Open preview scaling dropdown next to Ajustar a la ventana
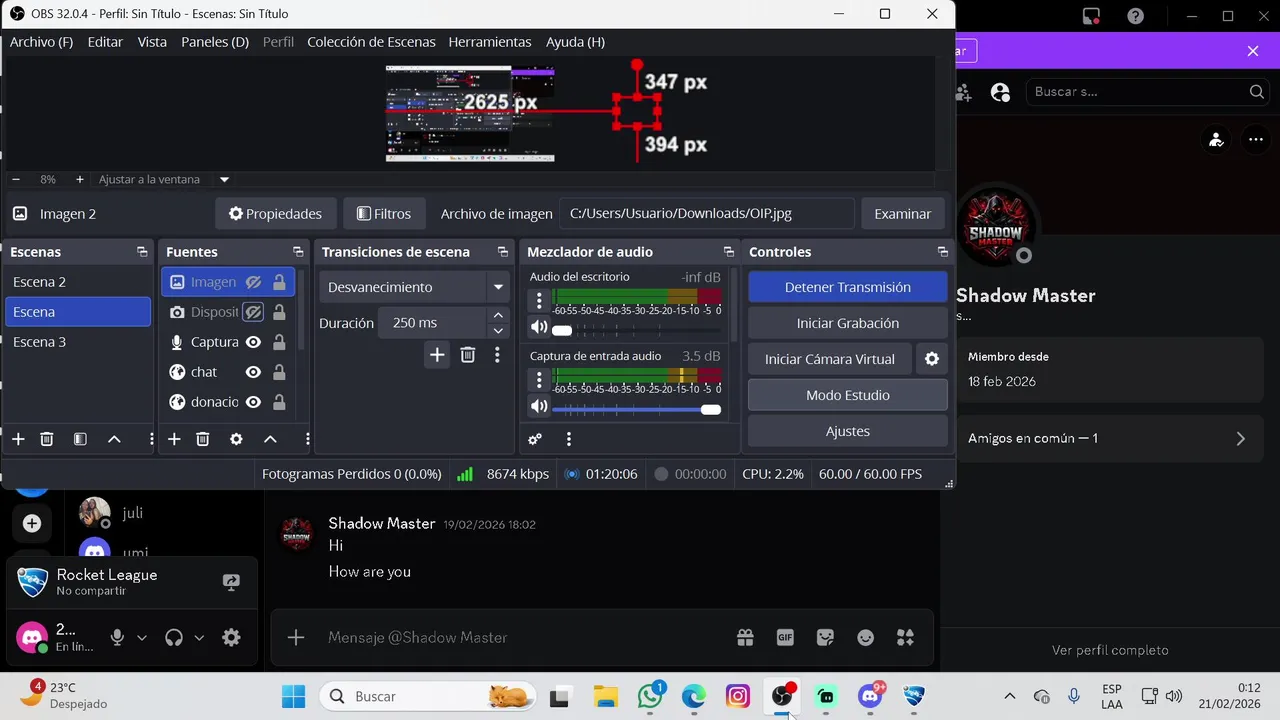 tap(225, 180)
